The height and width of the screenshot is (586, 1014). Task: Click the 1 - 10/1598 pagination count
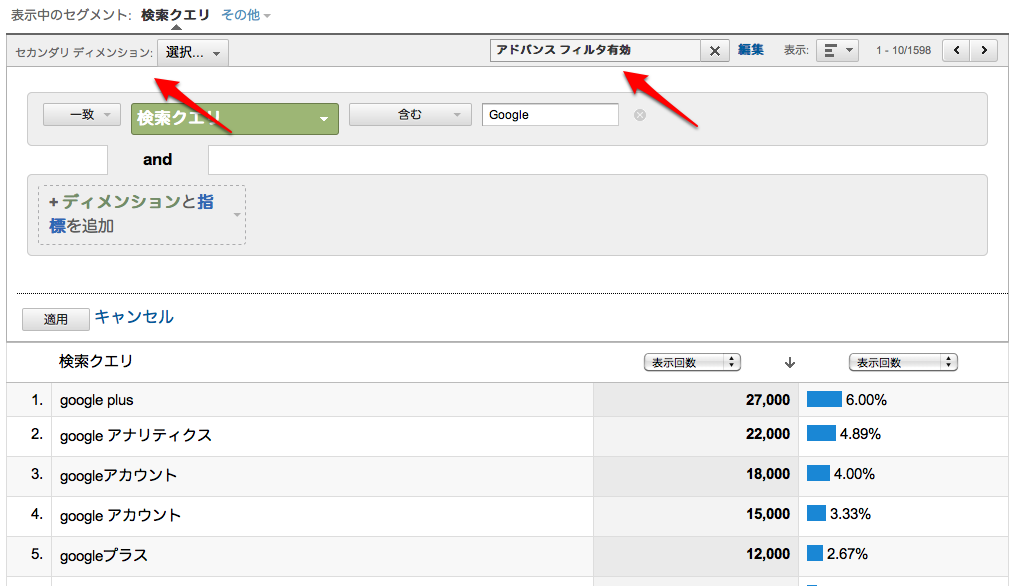click(x=903, y=50)
